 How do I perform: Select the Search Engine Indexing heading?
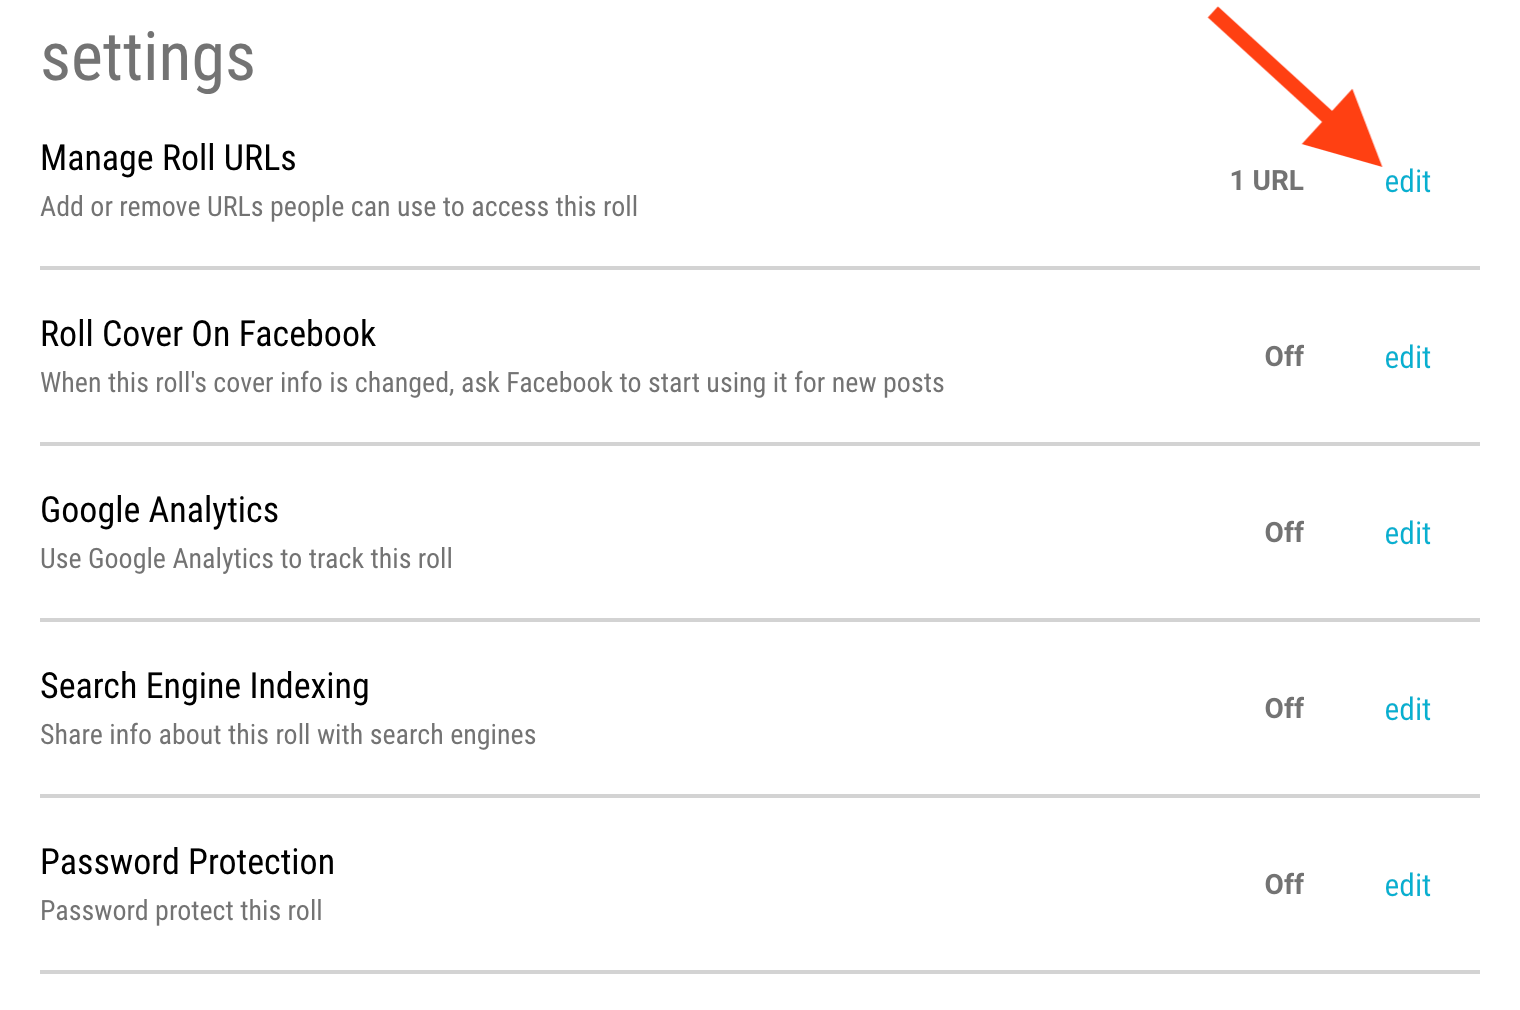pos(205,687)
